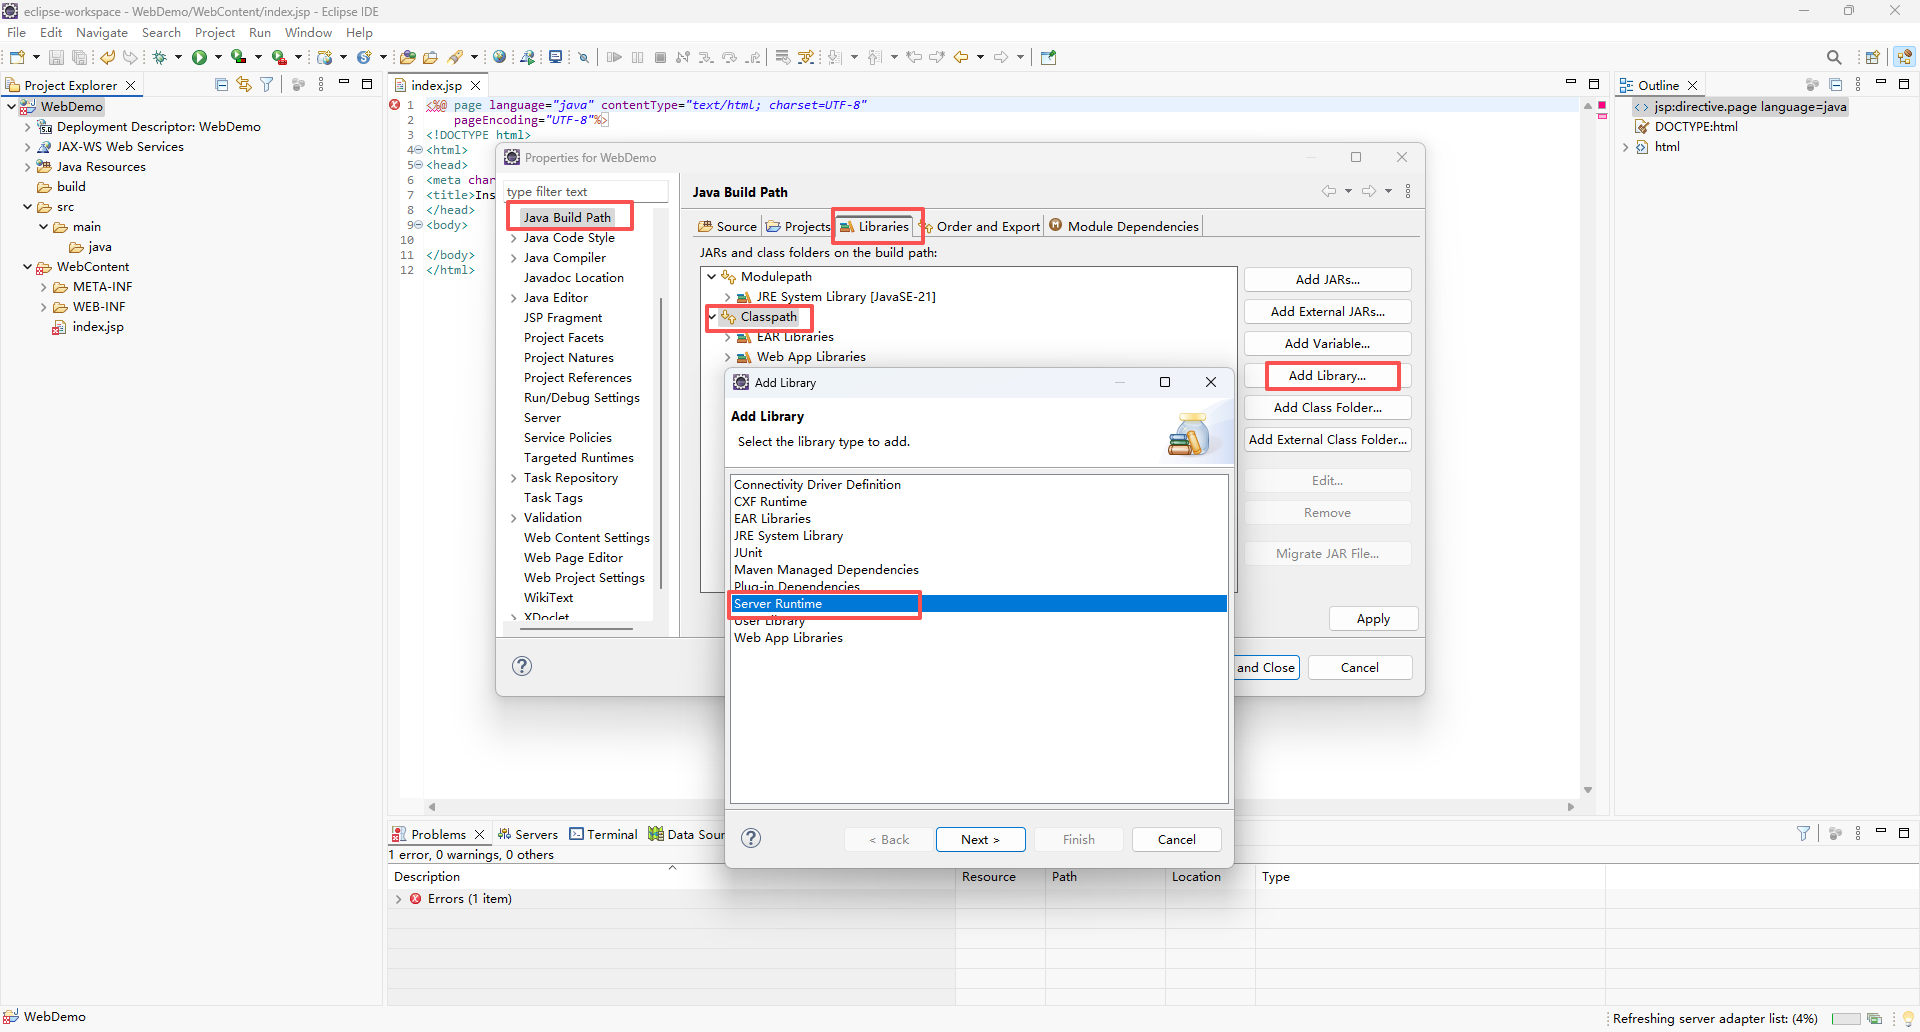
Task: Expand the Errors (1 item) row
Action: click(x=399, y=899)
